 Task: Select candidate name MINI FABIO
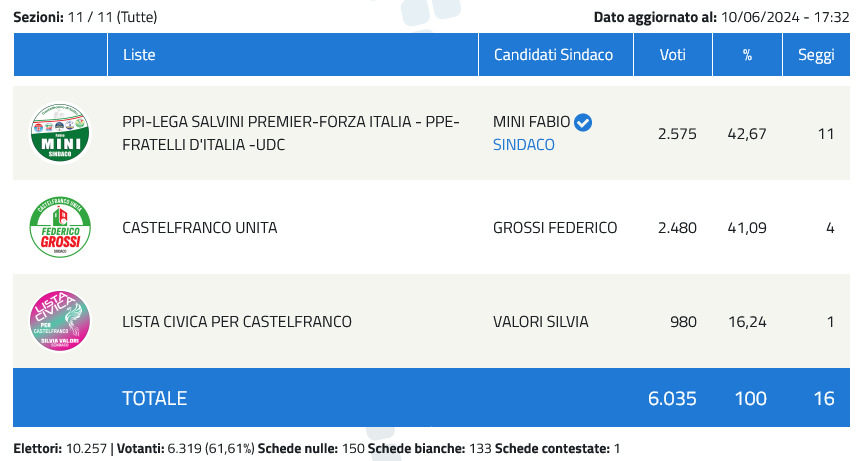click(531, 122)
